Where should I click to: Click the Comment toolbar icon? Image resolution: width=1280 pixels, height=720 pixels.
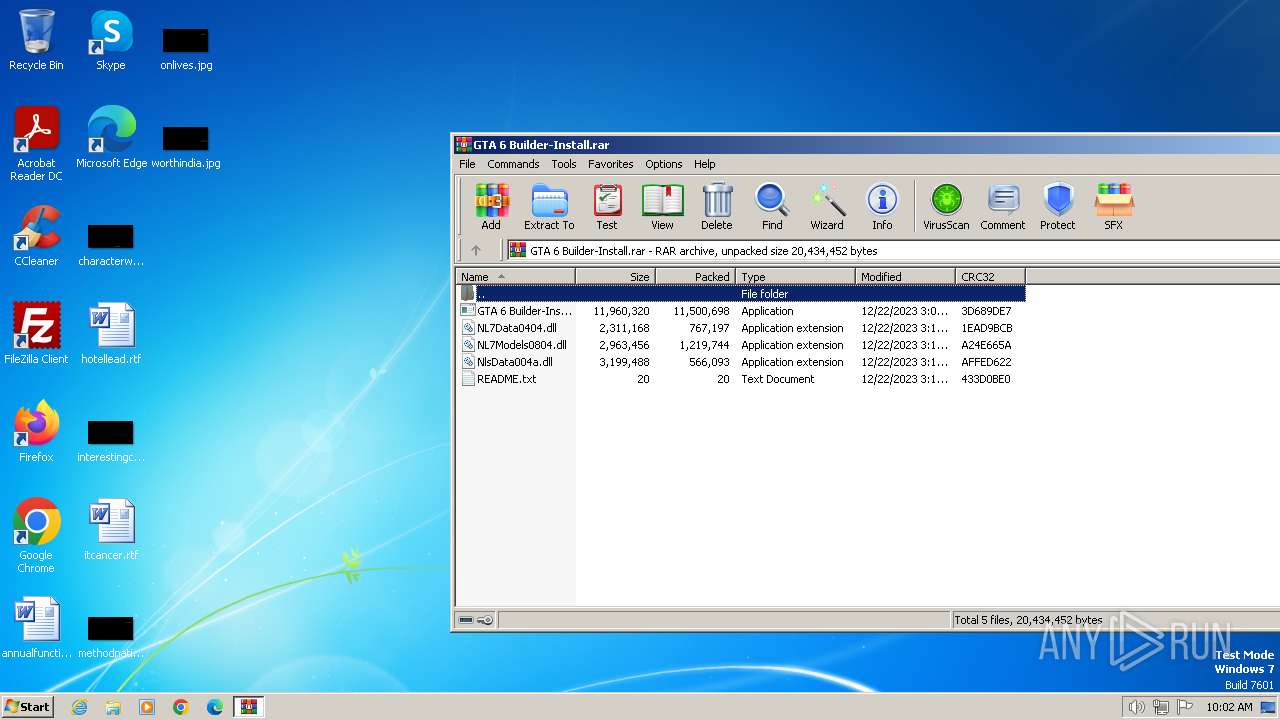(x=1003, y=207)
